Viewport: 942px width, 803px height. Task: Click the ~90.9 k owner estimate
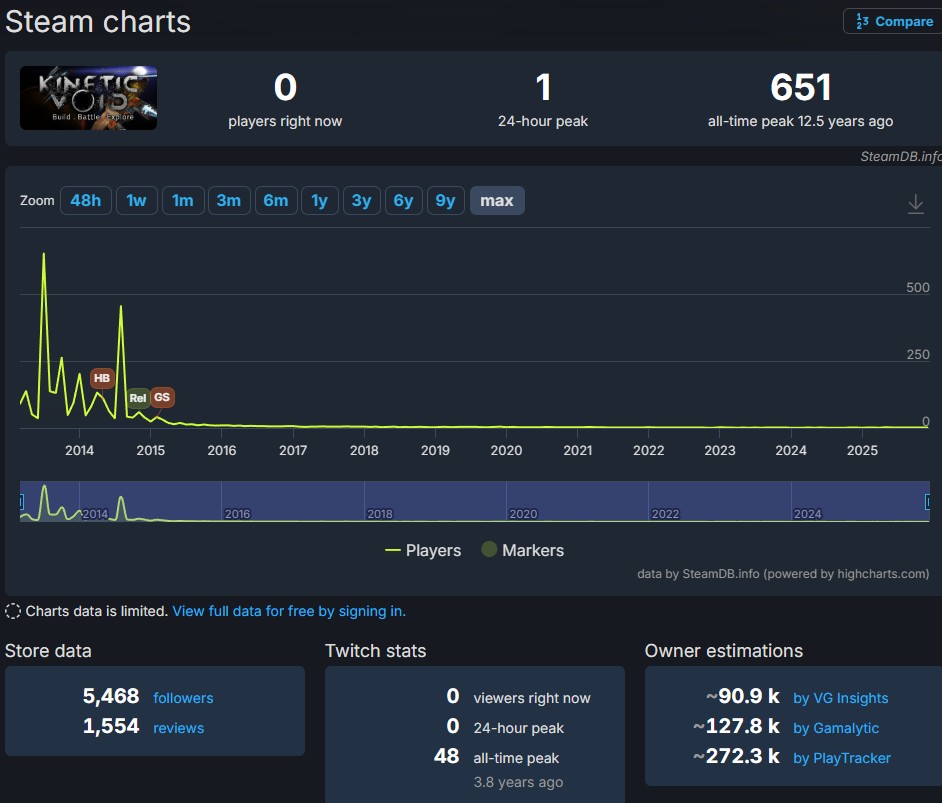[x=743, y=696]
